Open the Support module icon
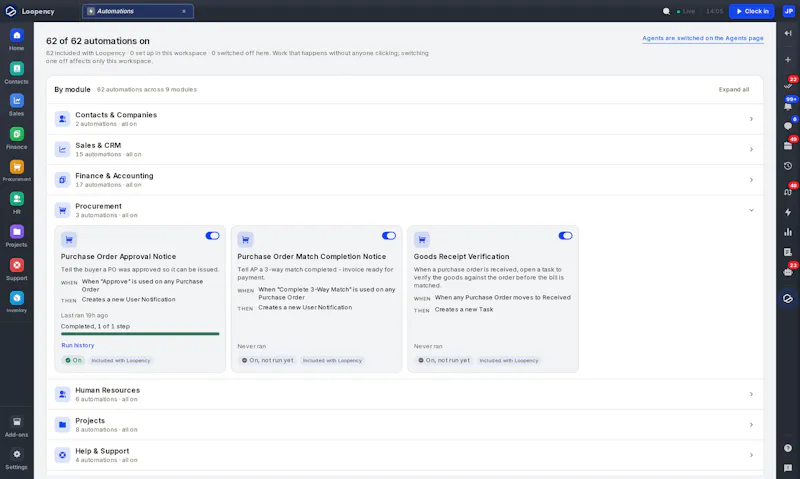800x479 pixels. [x=16, y=269]
